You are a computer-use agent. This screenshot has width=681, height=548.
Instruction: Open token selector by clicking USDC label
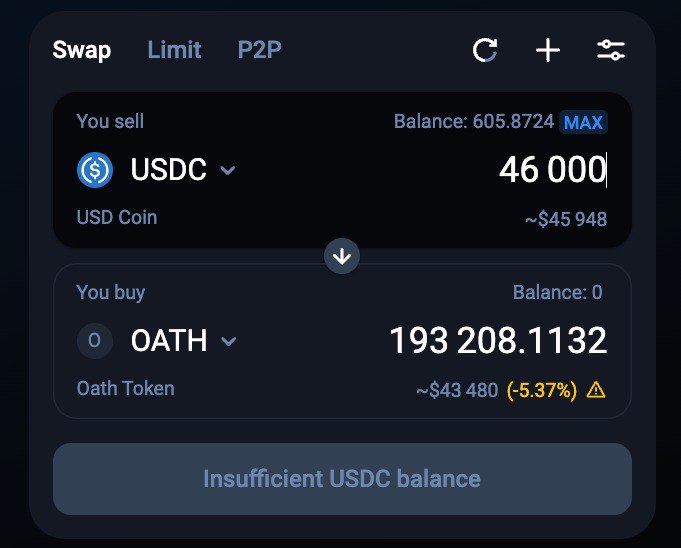169,169
